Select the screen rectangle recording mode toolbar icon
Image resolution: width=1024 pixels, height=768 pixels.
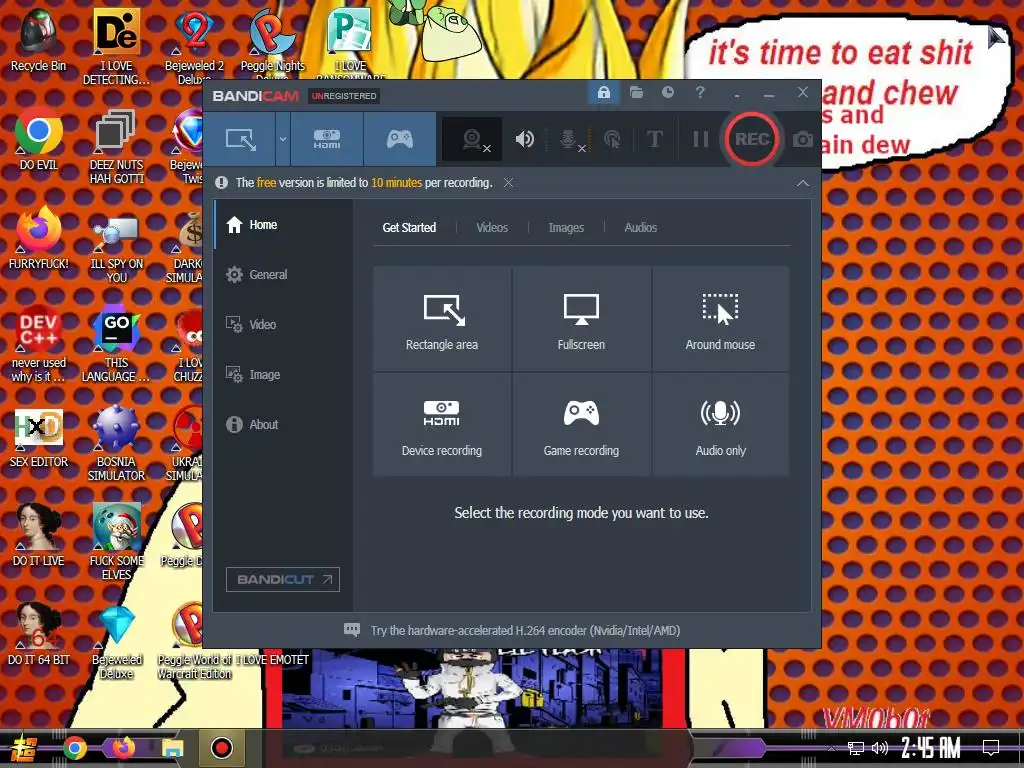click(240, 139)
